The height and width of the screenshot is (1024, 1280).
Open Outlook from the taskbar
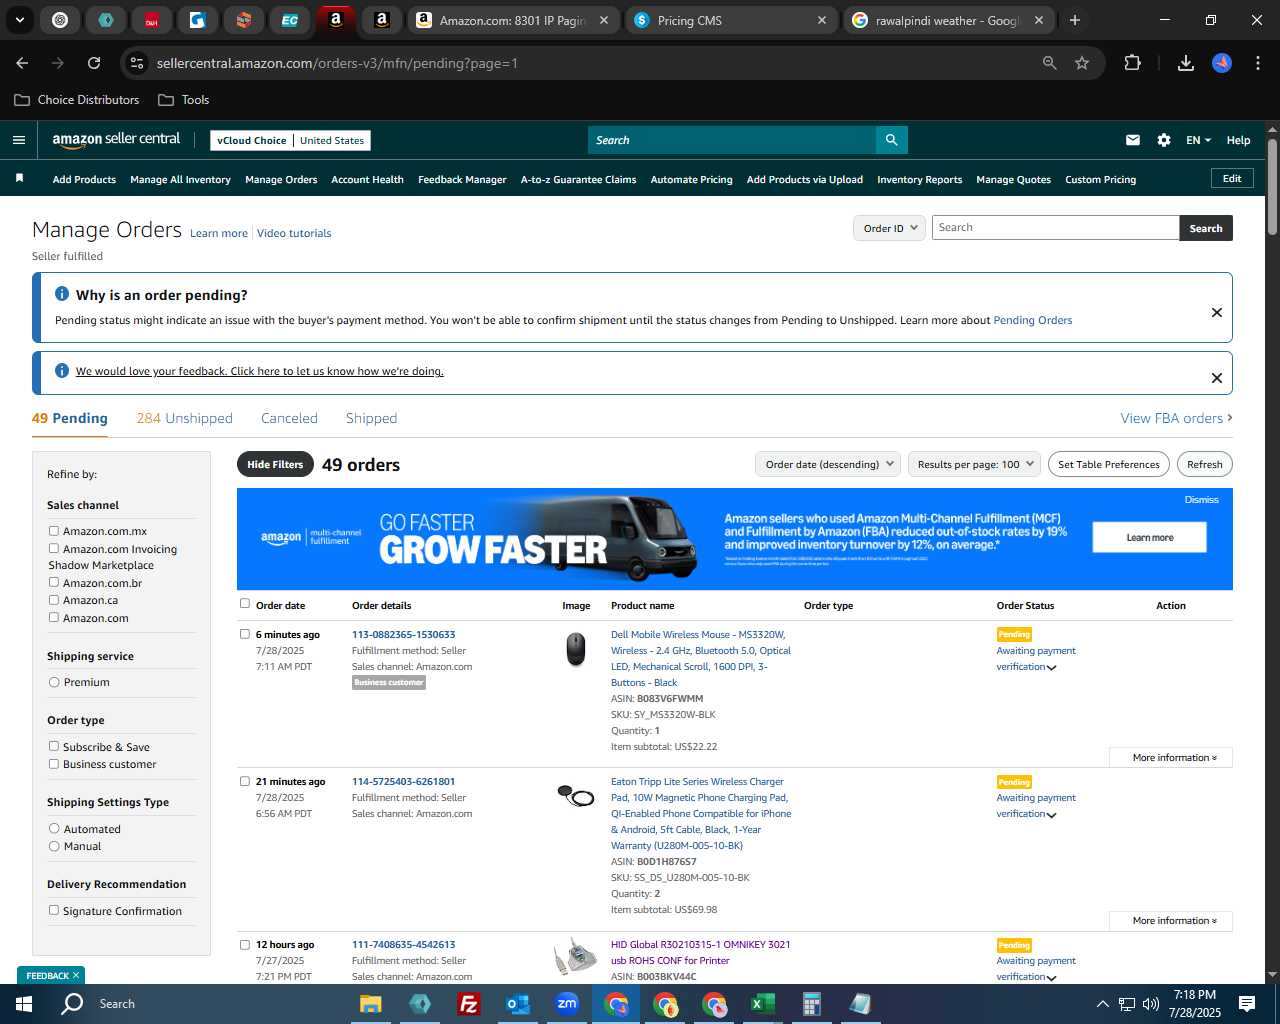[517, 1003]
